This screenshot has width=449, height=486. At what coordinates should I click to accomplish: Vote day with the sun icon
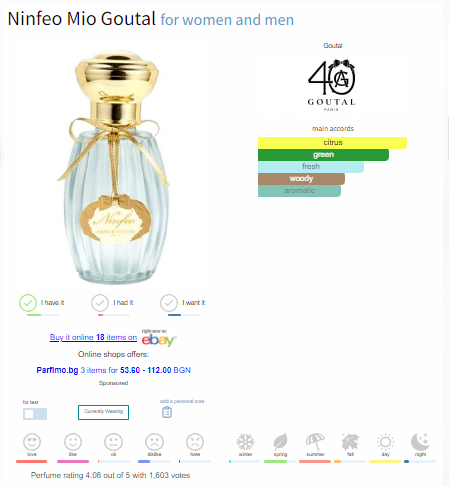(385, 442)
